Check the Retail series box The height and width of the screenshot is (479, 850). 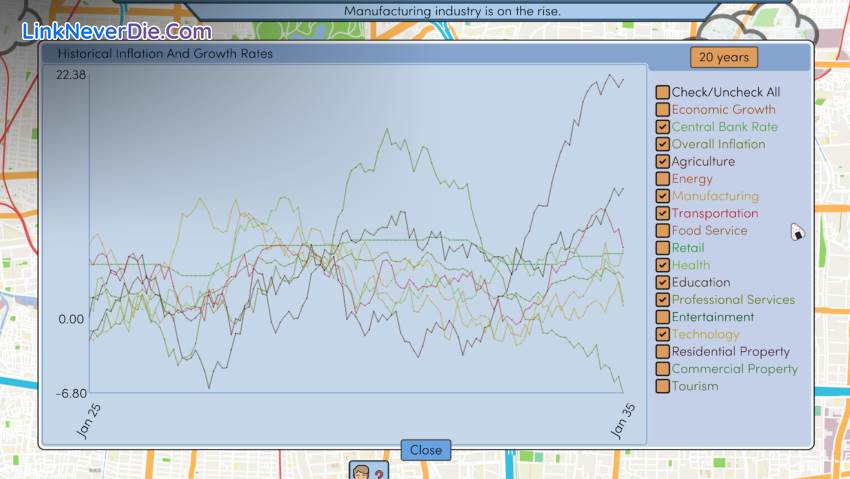(662, 248)
